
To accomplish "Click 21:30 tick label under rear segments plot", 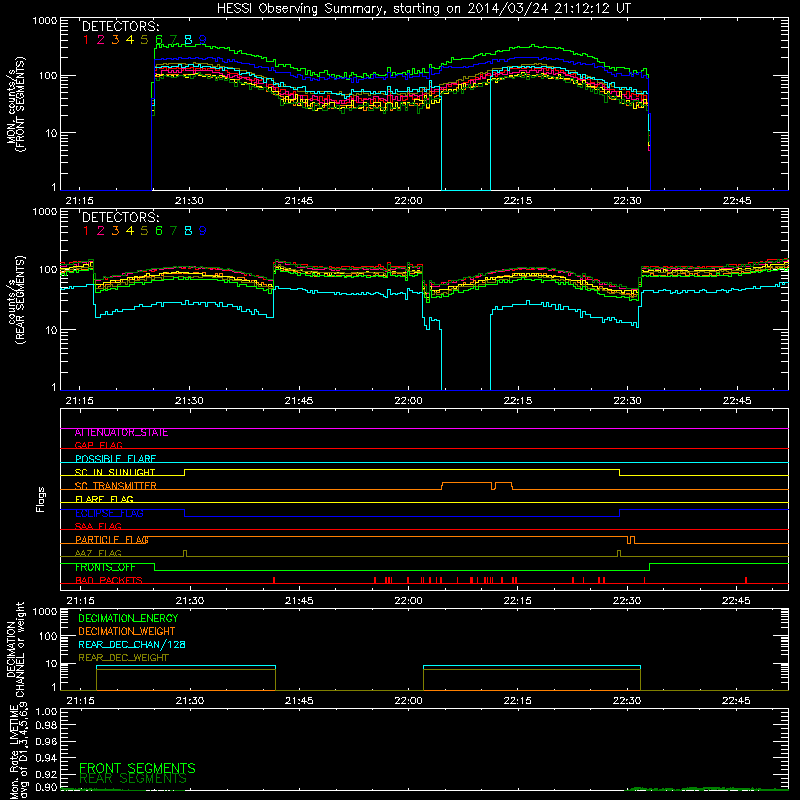I will (189, 401).
